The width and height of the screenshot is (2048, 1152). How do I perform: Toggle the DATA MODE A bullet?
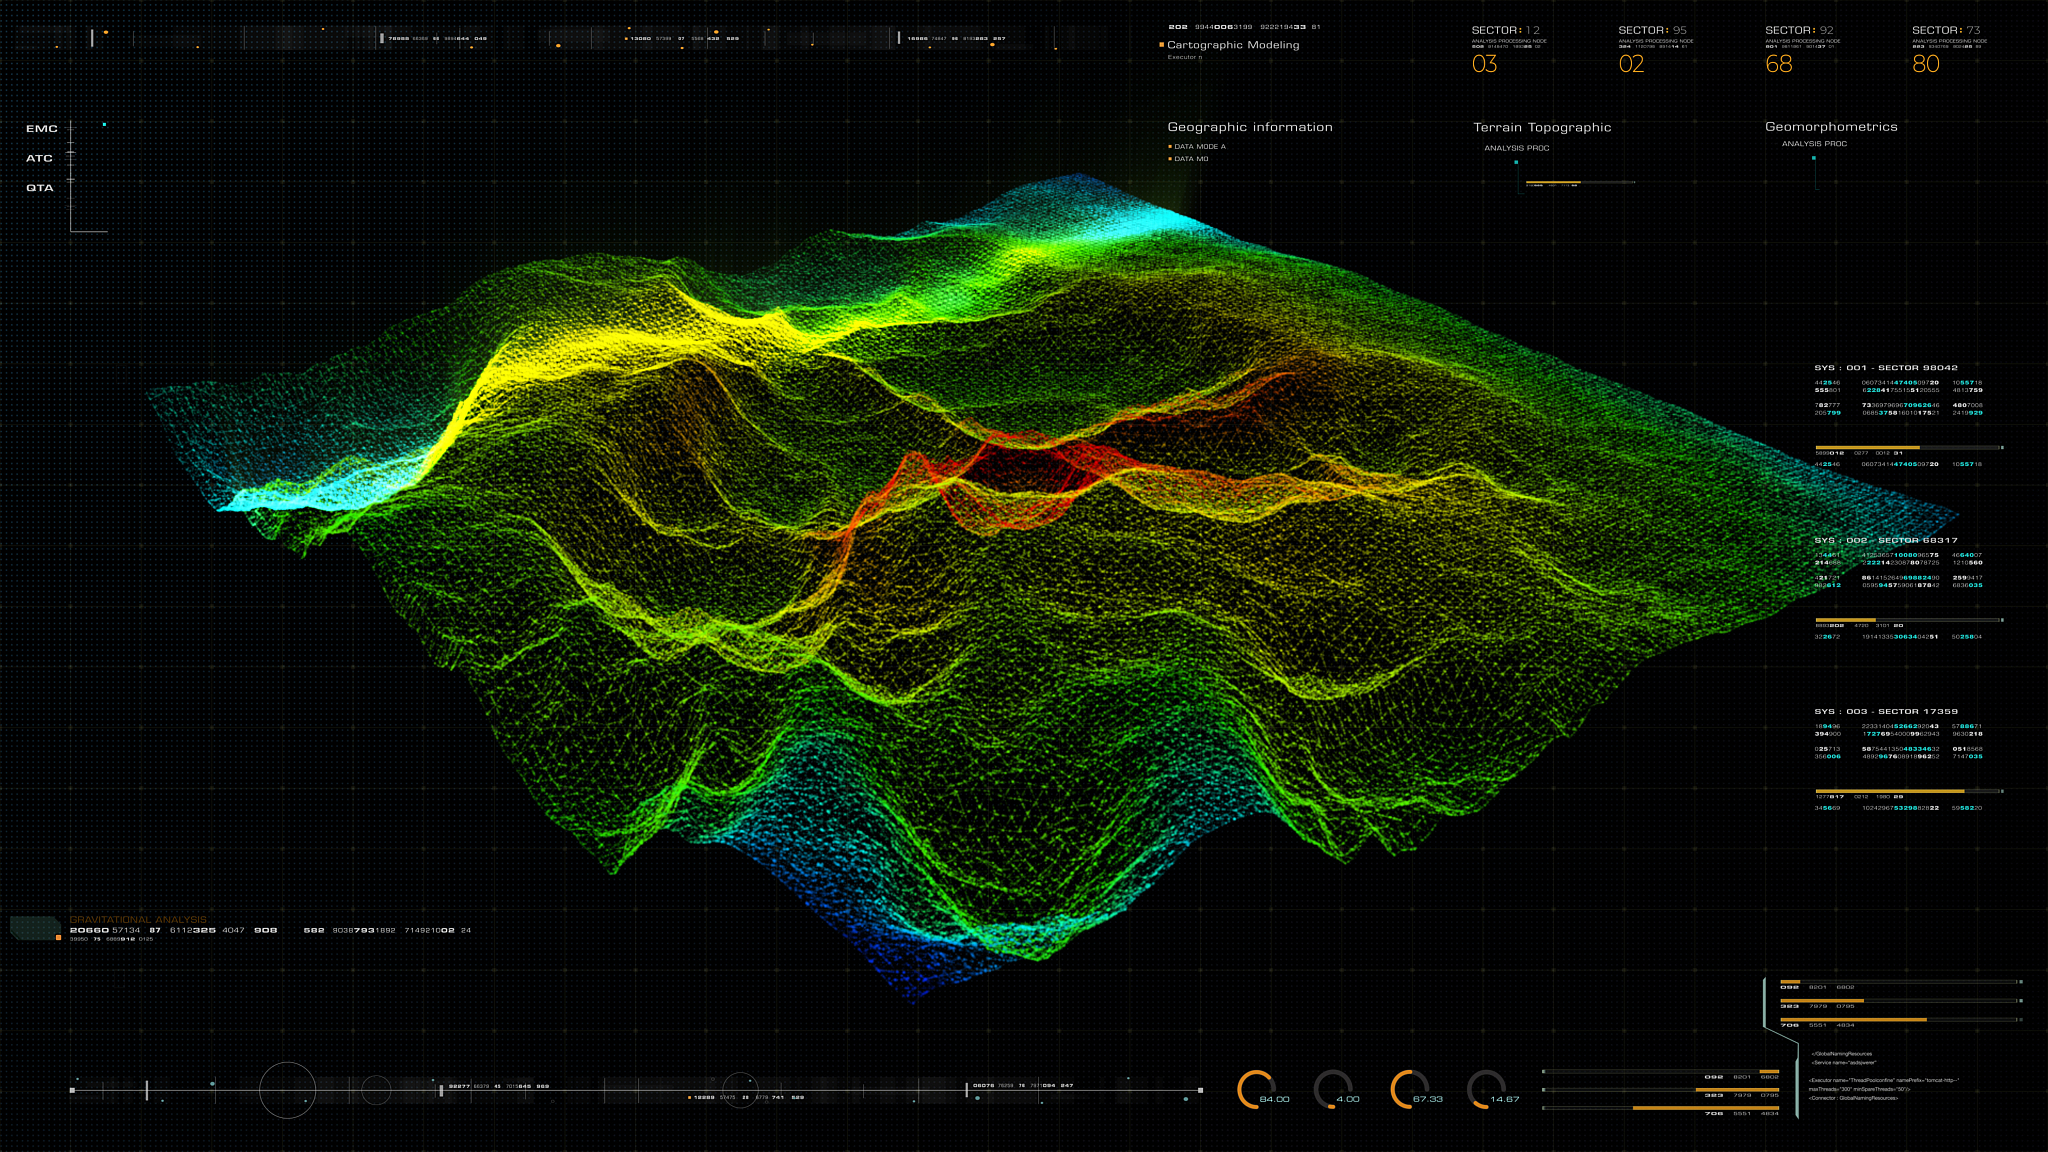pyautogui.click(x=1170, y=147)
